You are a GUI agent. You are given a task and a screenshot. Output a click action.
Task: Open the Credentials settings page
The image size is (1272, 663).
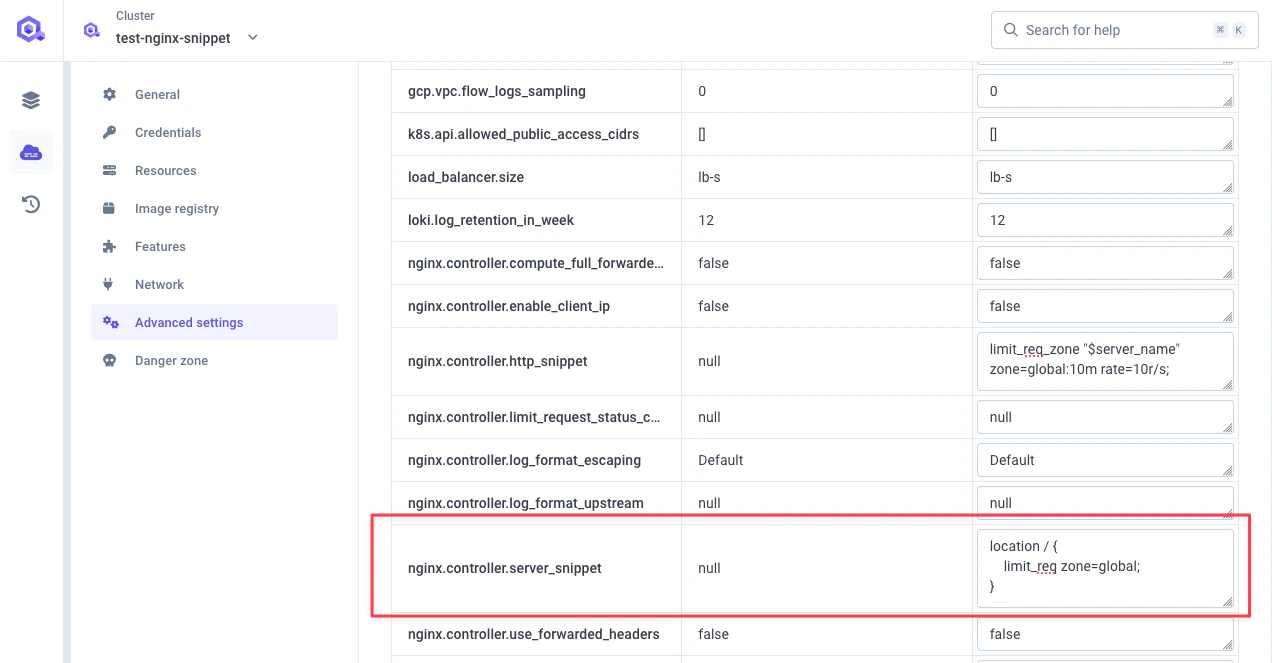pyautogui.click(x=167, y=132)
